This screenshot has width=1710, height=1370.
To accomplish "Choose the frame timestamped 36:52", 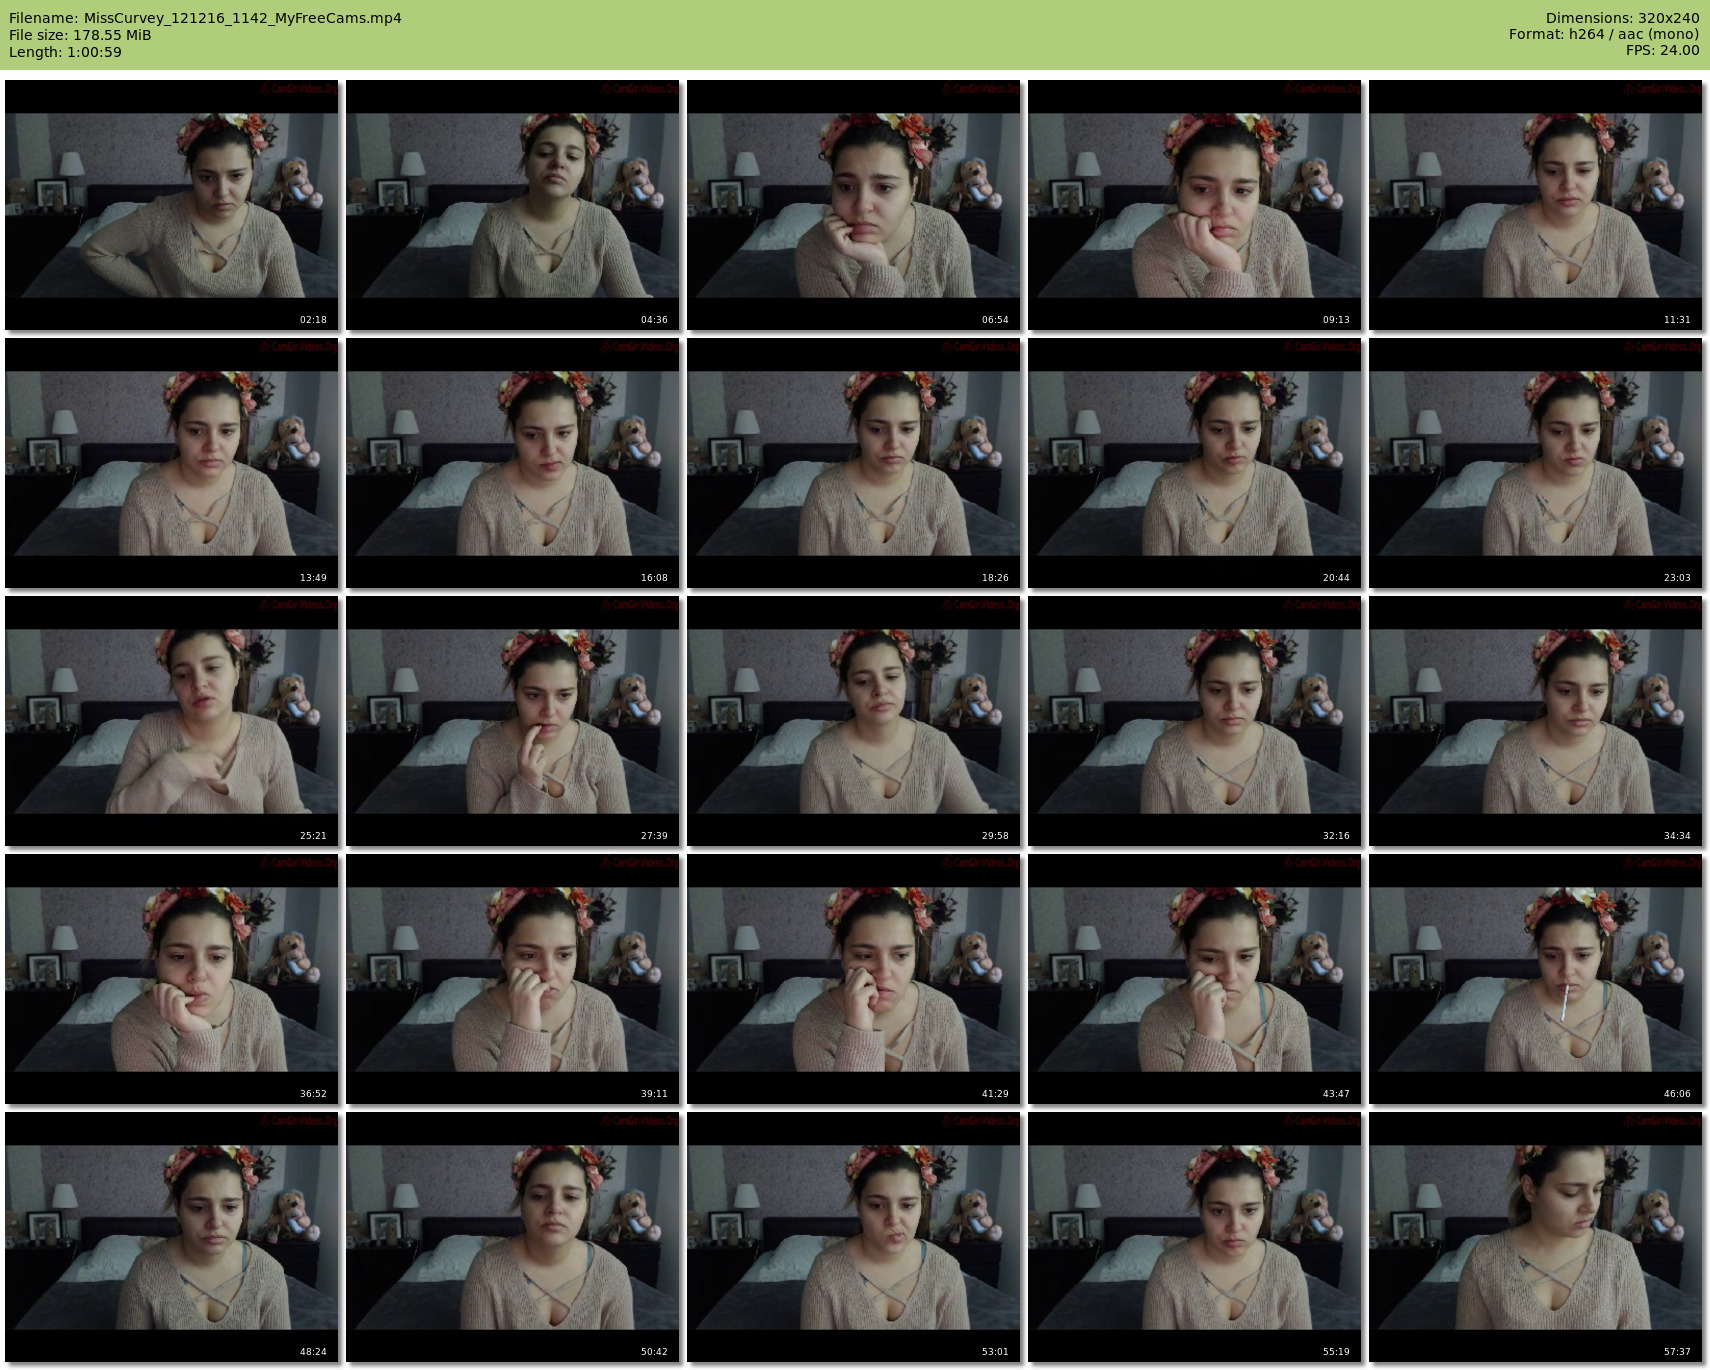I will coord(172,979).
